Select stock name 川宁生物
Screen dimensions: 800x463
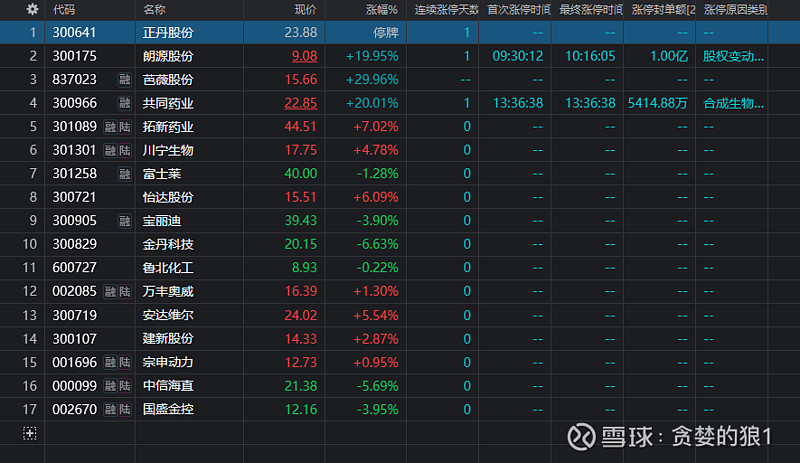click(x=168, y=150)
